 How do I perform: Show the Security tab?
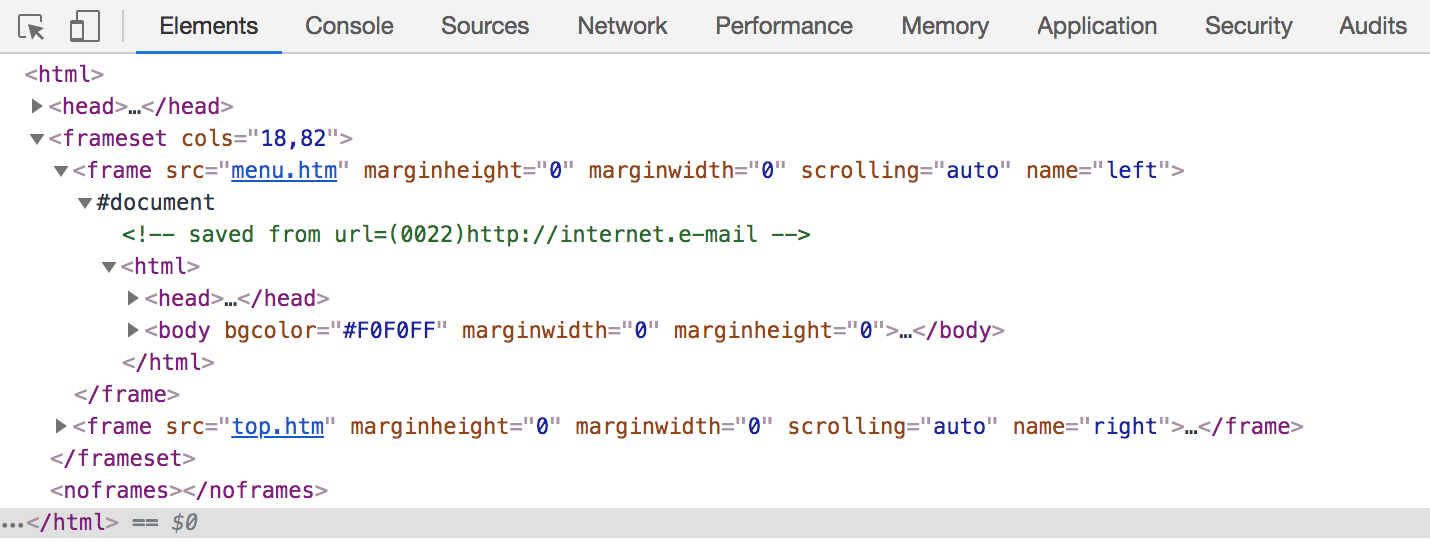point(1248,27)
